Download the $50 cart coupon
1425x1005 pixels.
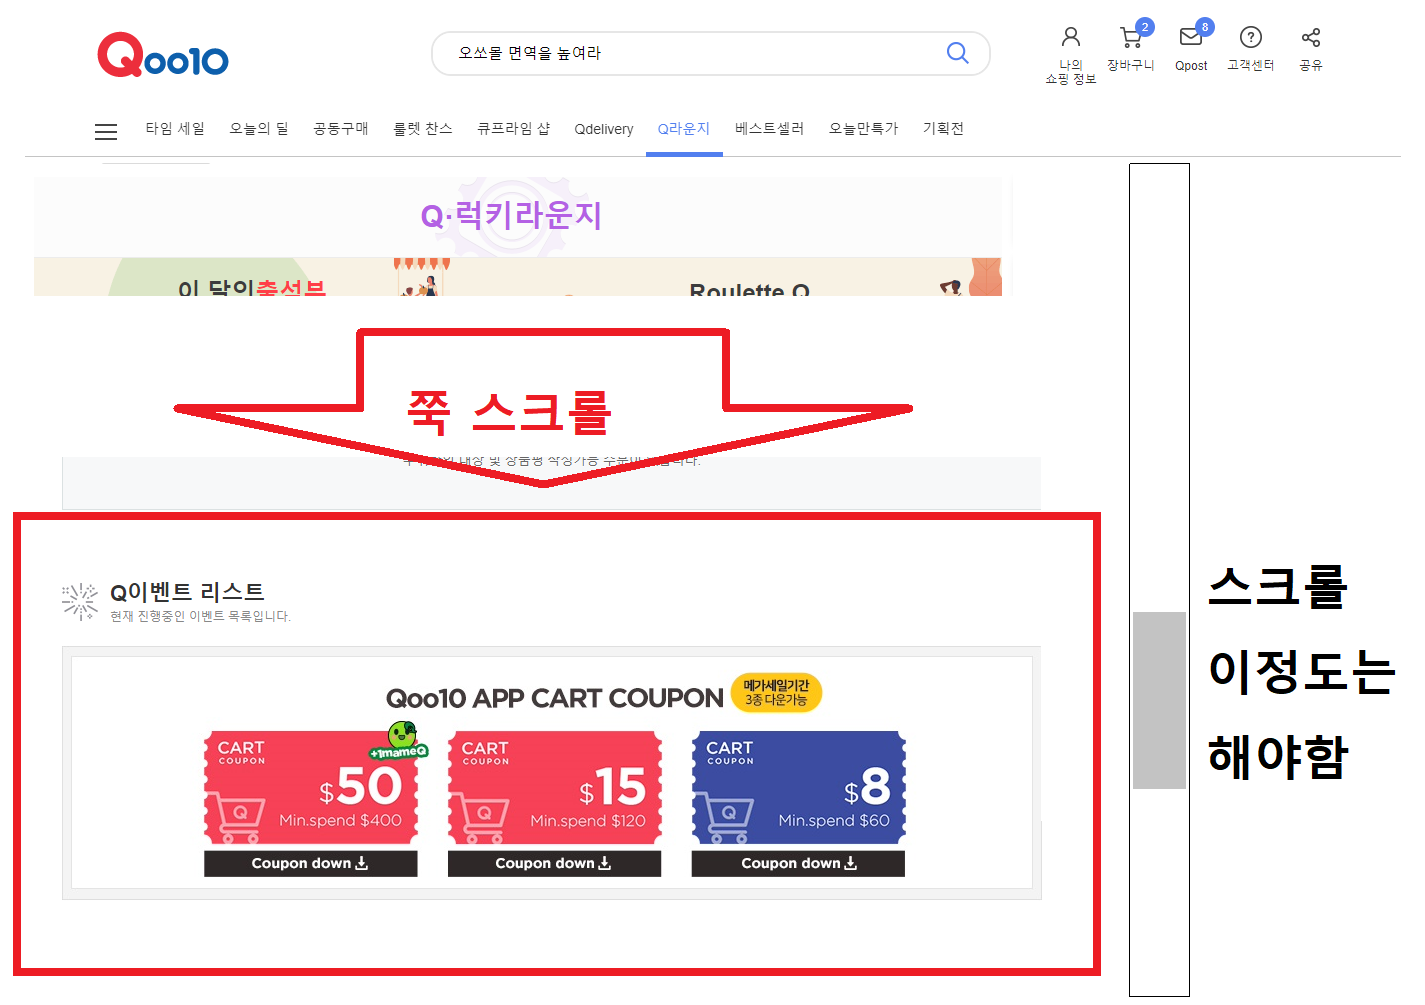point(310,863)
